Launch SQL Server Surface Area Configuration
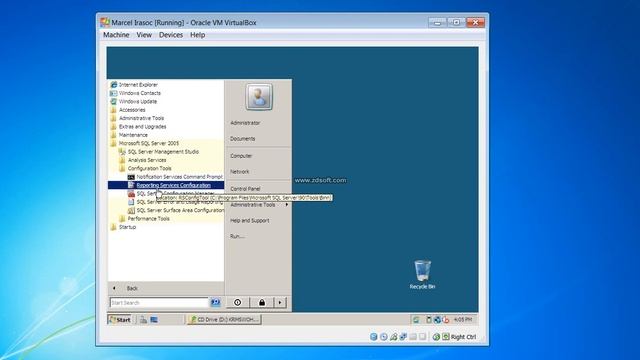 [180, 210]
